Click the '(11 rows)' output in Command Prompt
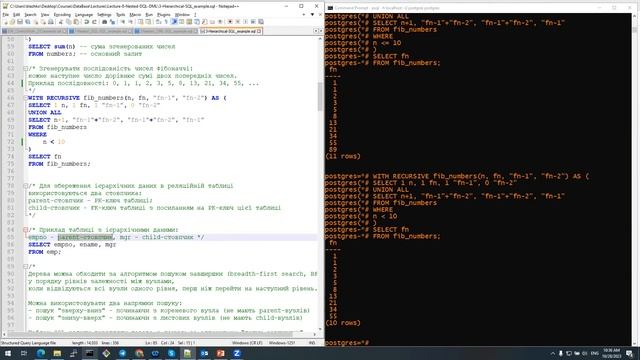Screen dimensions: 640x360 343,156
